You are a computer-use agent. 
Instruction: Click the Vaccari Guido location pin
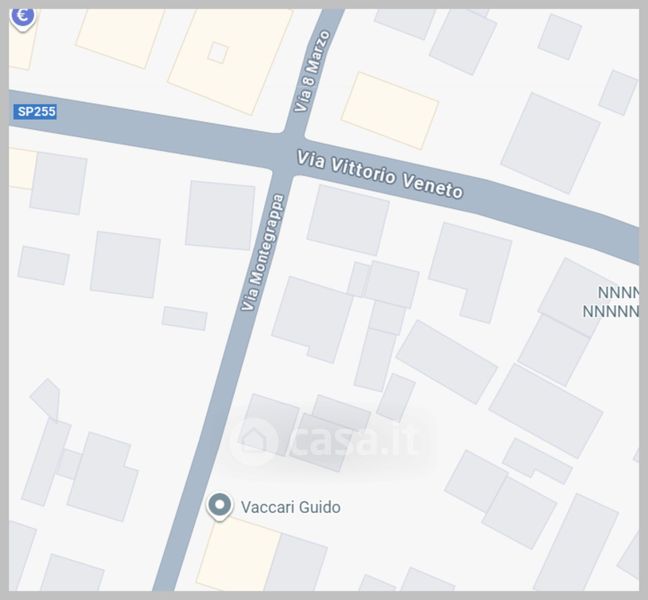[x=219, y=506]
